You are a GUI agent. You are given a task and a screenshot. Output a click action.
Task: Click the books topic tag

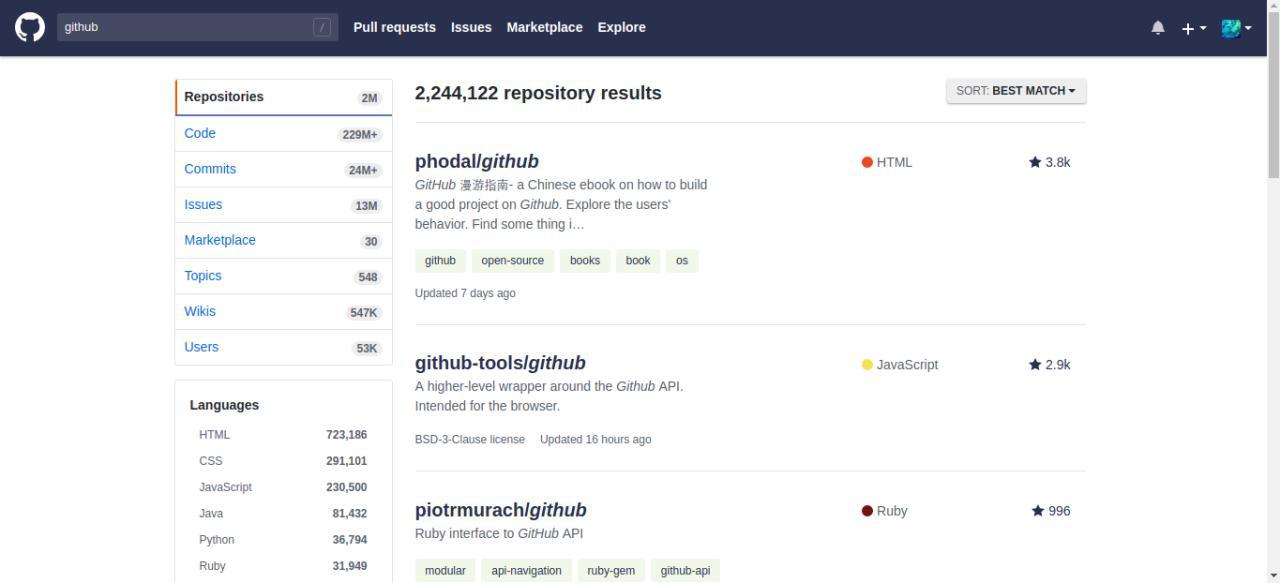[585, 261]
